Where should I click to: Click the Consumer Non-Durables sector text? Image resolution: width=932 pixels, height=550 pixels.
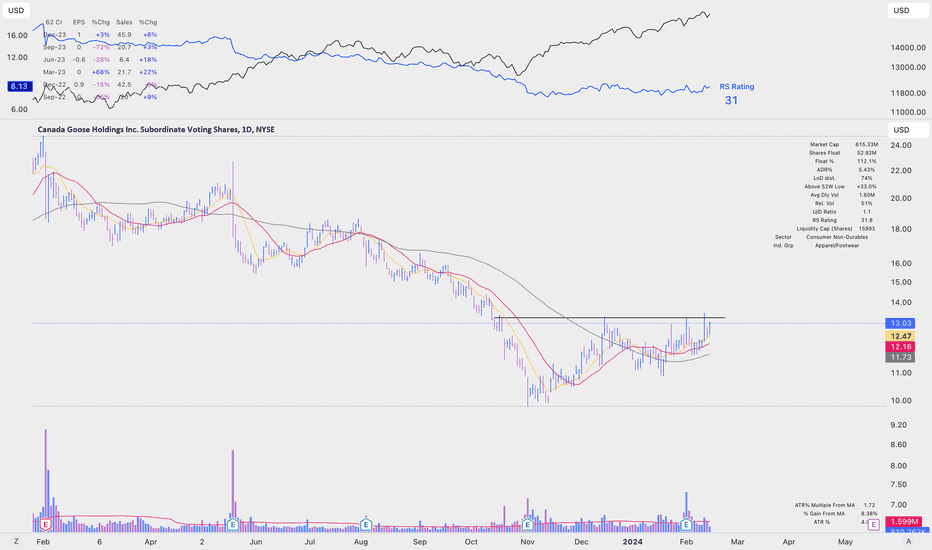837,237
